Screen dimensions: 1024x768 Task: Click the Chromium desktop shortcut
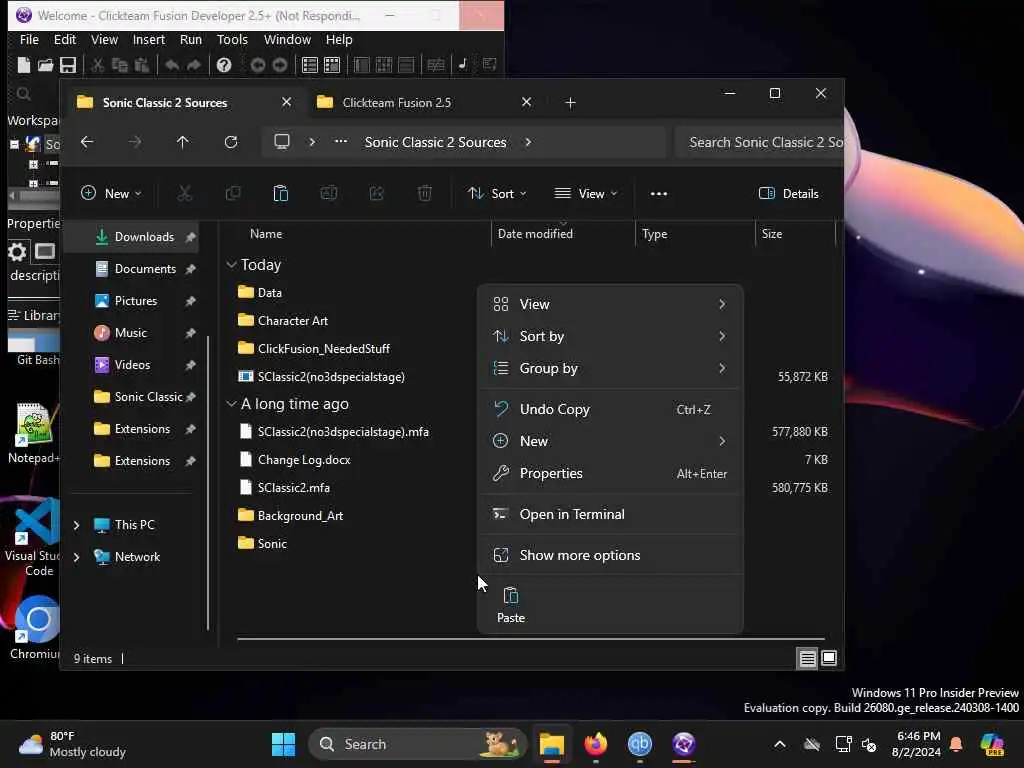pos(35,627)
